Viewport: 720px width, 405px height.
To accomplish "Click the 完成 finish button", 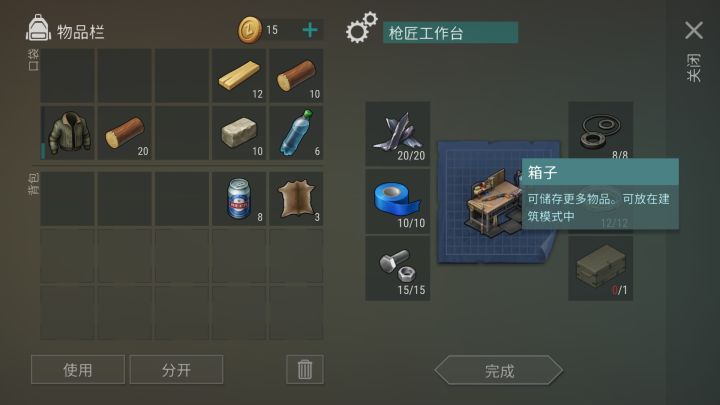I will click(499, 370).
